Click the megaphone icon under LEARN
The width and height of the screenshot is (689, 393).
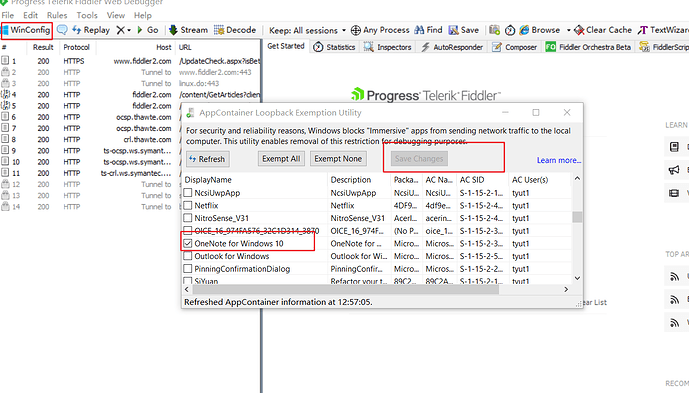point(674,170)
